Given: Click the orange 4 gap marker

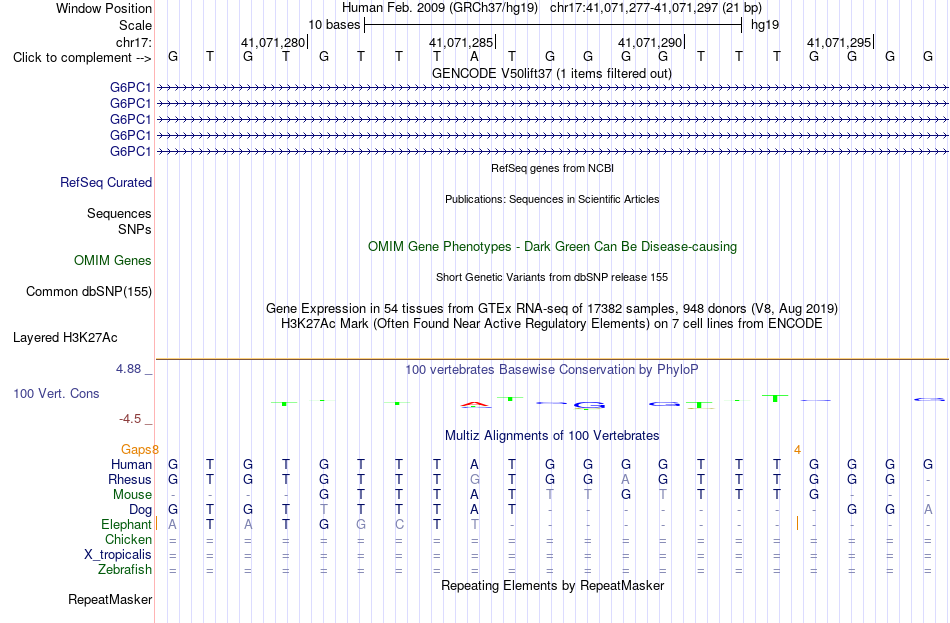Looking at the screenshot, I should click(797, 450).
